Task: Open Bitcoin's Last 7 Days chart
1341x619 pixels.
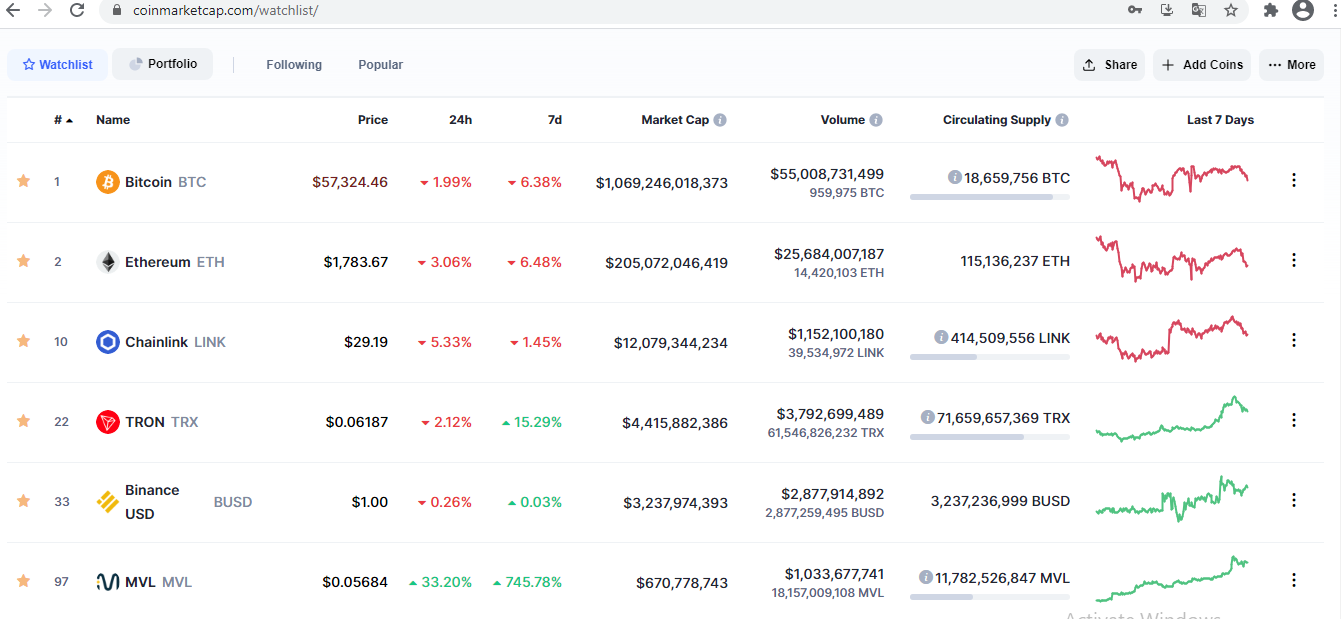Action: point(1172,178)
